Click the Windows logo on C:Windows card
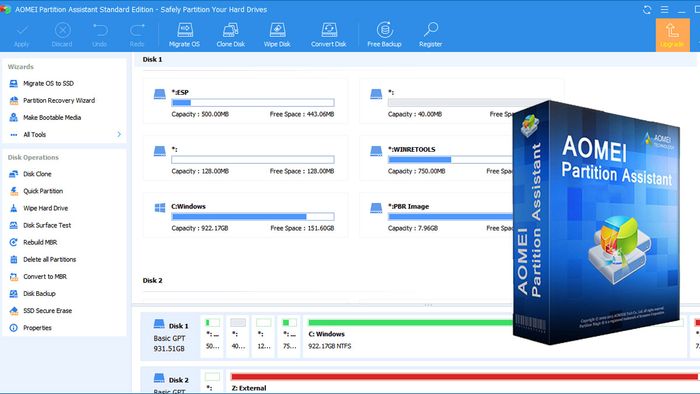Image resolution: width=700 pixels, height=394 pixels. point(160,207)
